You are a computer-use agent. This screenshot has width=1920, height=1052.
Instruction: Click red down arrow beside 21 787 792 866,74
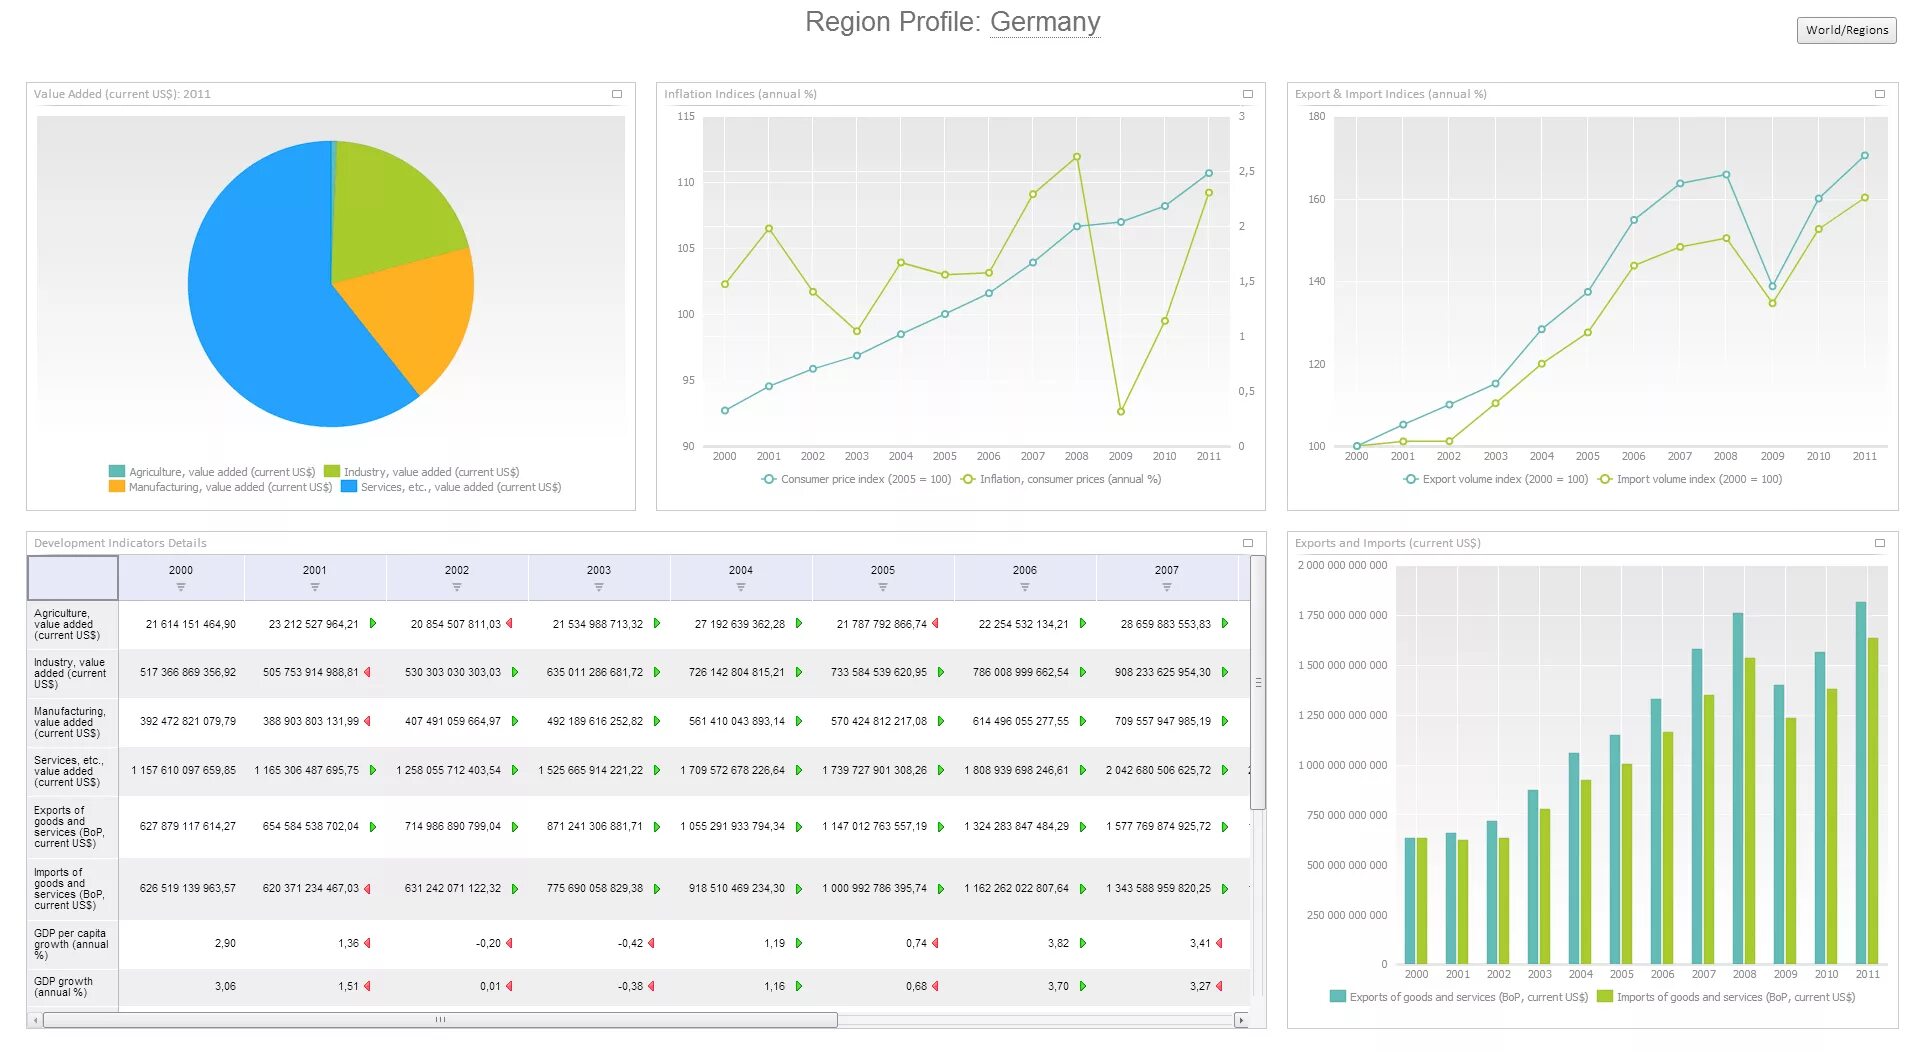[936, 623]
